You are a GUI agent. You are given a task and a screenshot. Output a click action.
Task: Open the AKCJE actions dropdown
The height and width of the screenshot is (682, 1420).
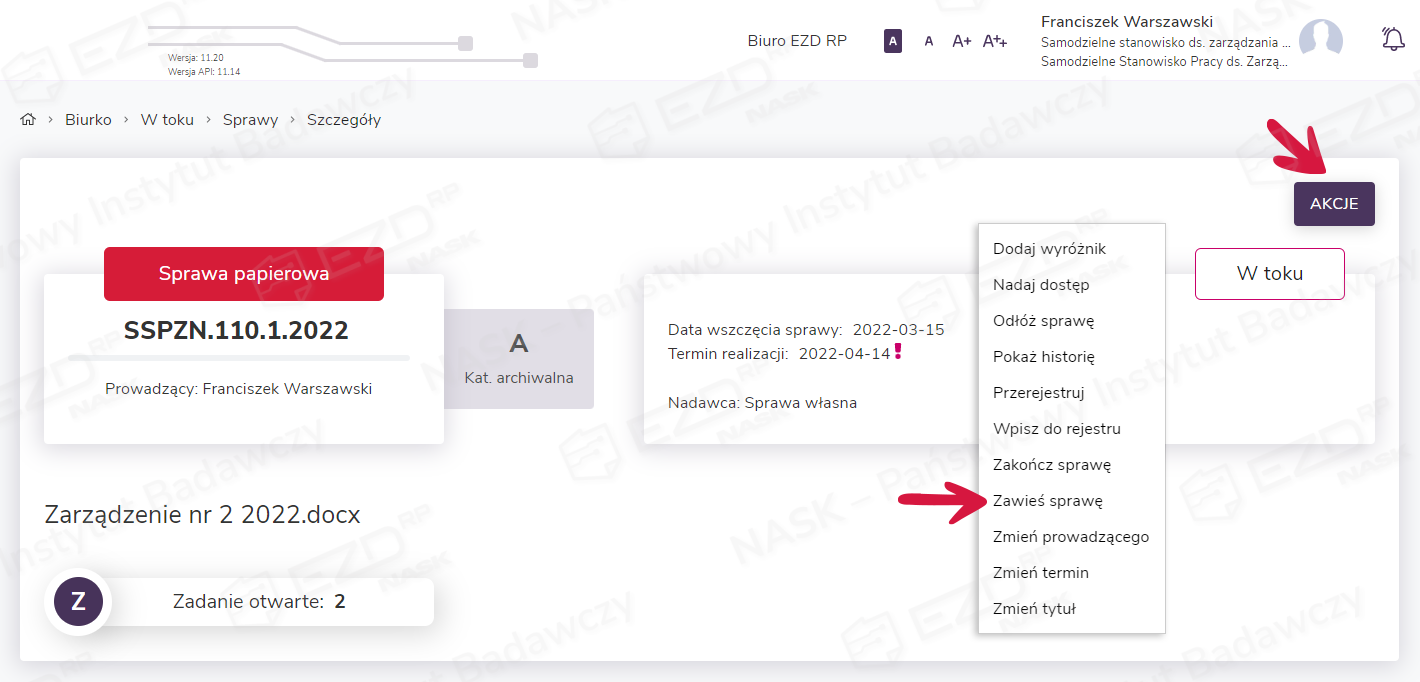click(1334, 204)
